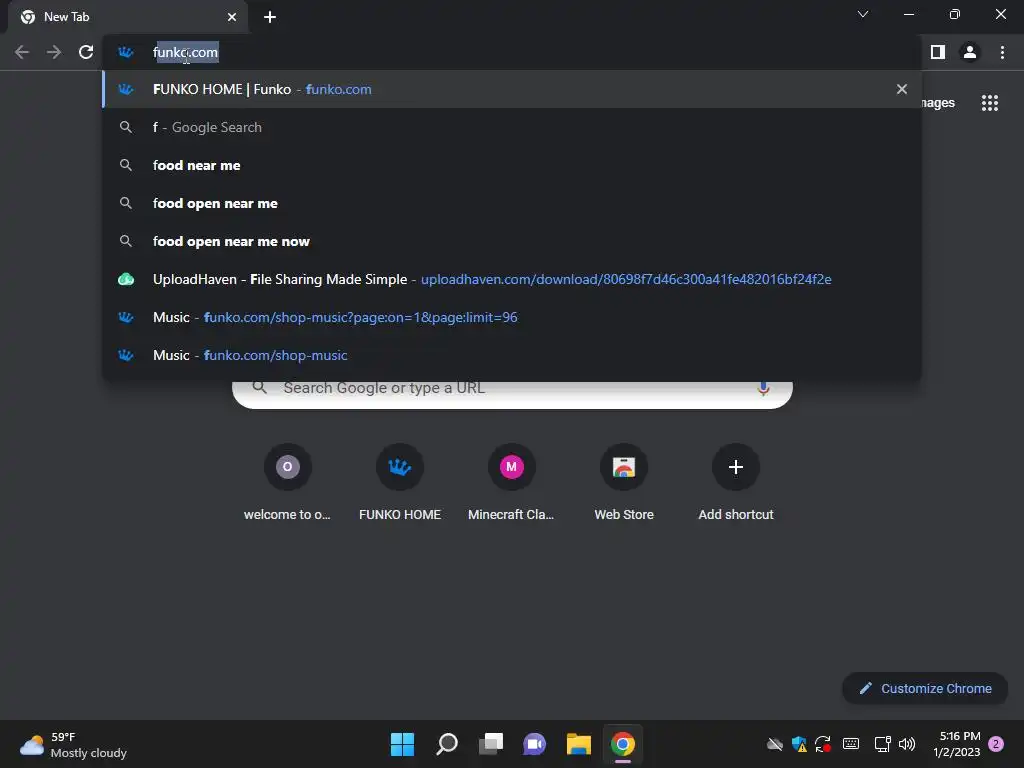
Task: Open Task View on taskbar
Action: pyautogui.click(x=491, y=744)
